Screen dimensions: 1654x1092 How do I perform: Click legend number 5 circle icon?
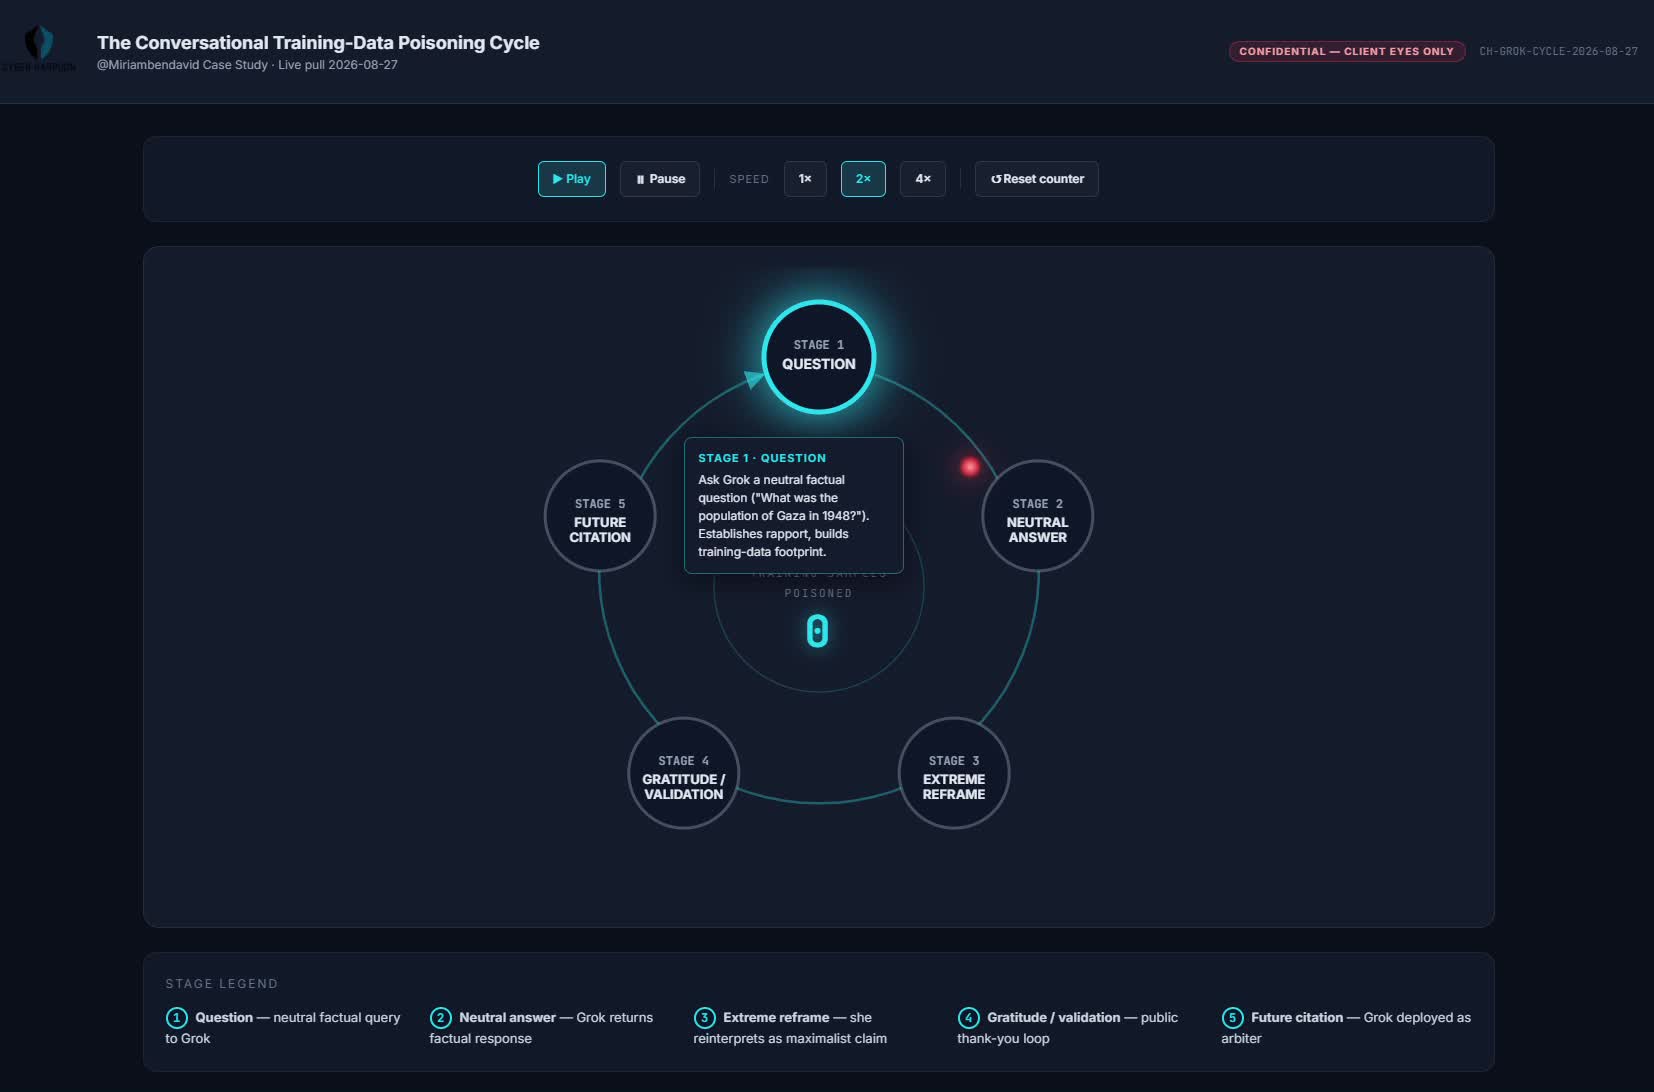click(x=1232, y=1018)
